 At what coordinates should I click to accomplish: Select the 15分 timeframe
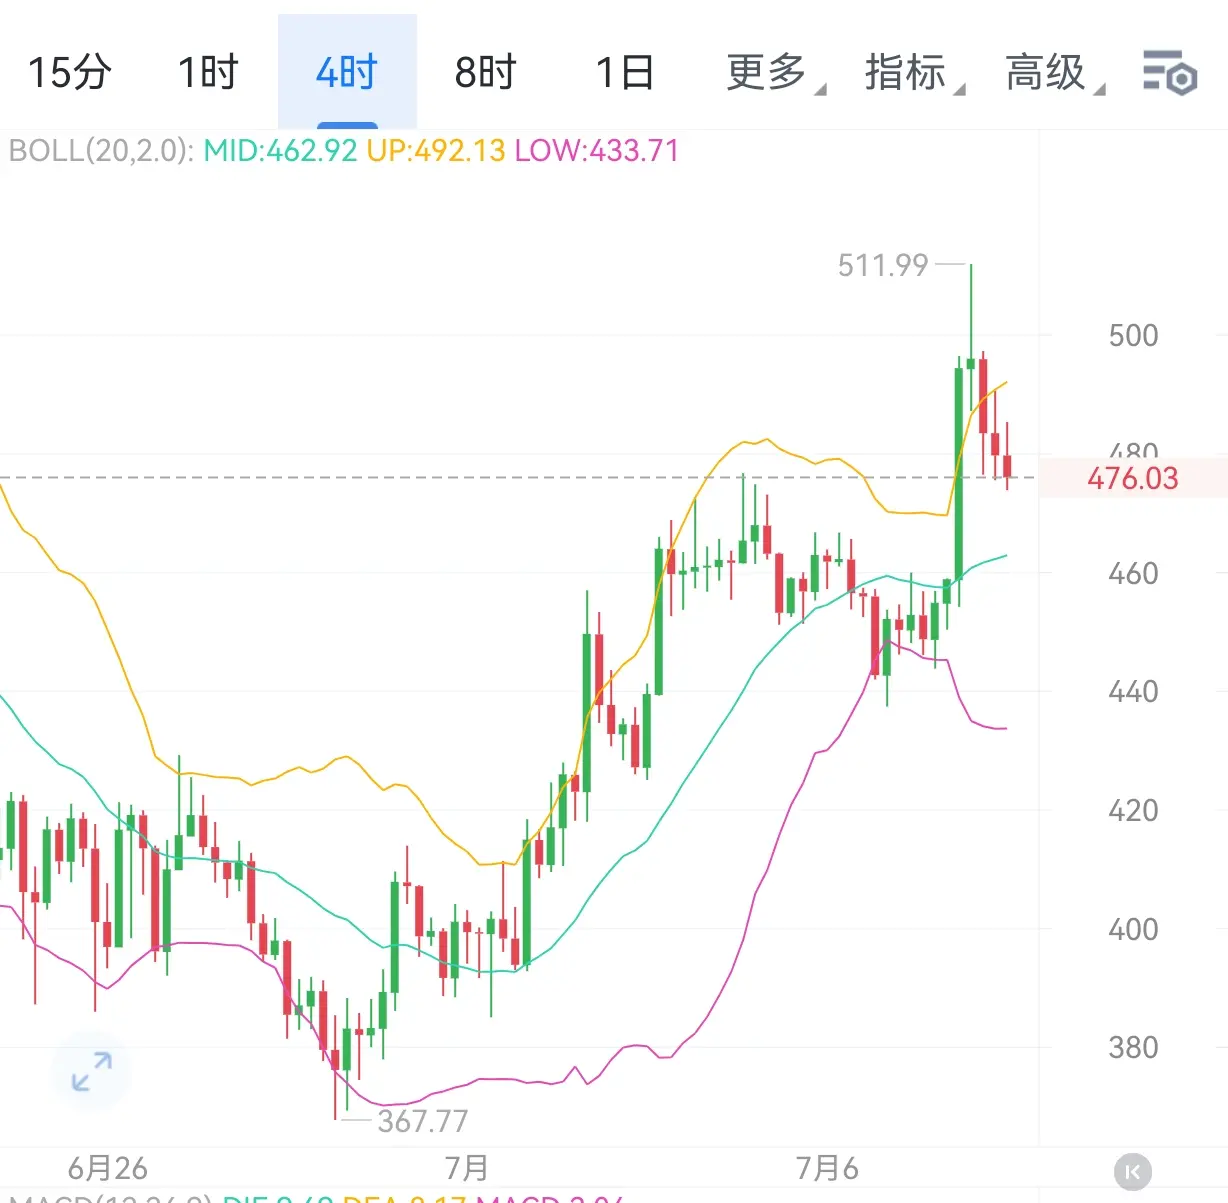(x=69, y=72)
